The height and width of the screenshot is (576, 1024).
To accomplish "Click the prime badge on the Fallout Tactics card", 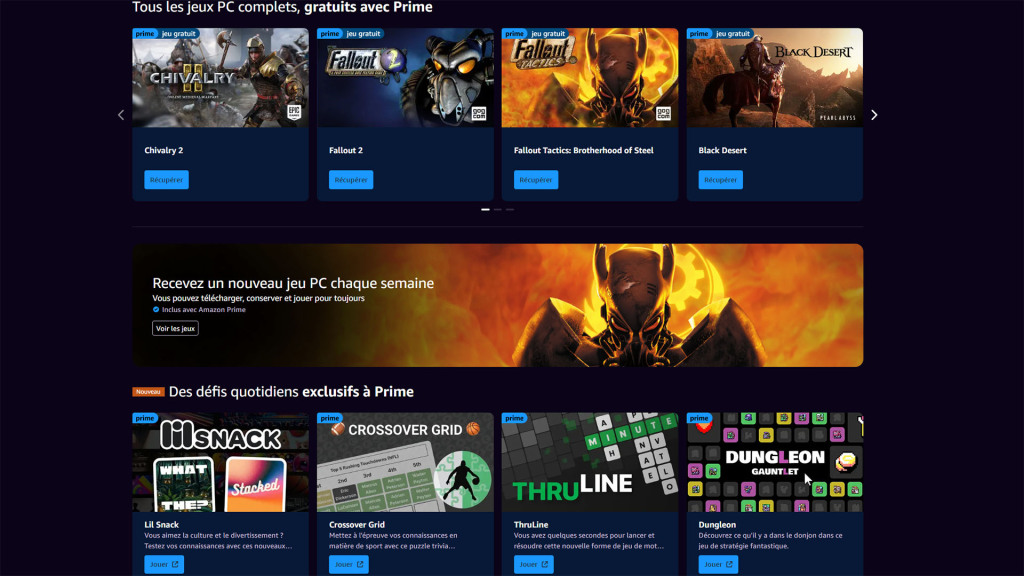I will (515, 33).
